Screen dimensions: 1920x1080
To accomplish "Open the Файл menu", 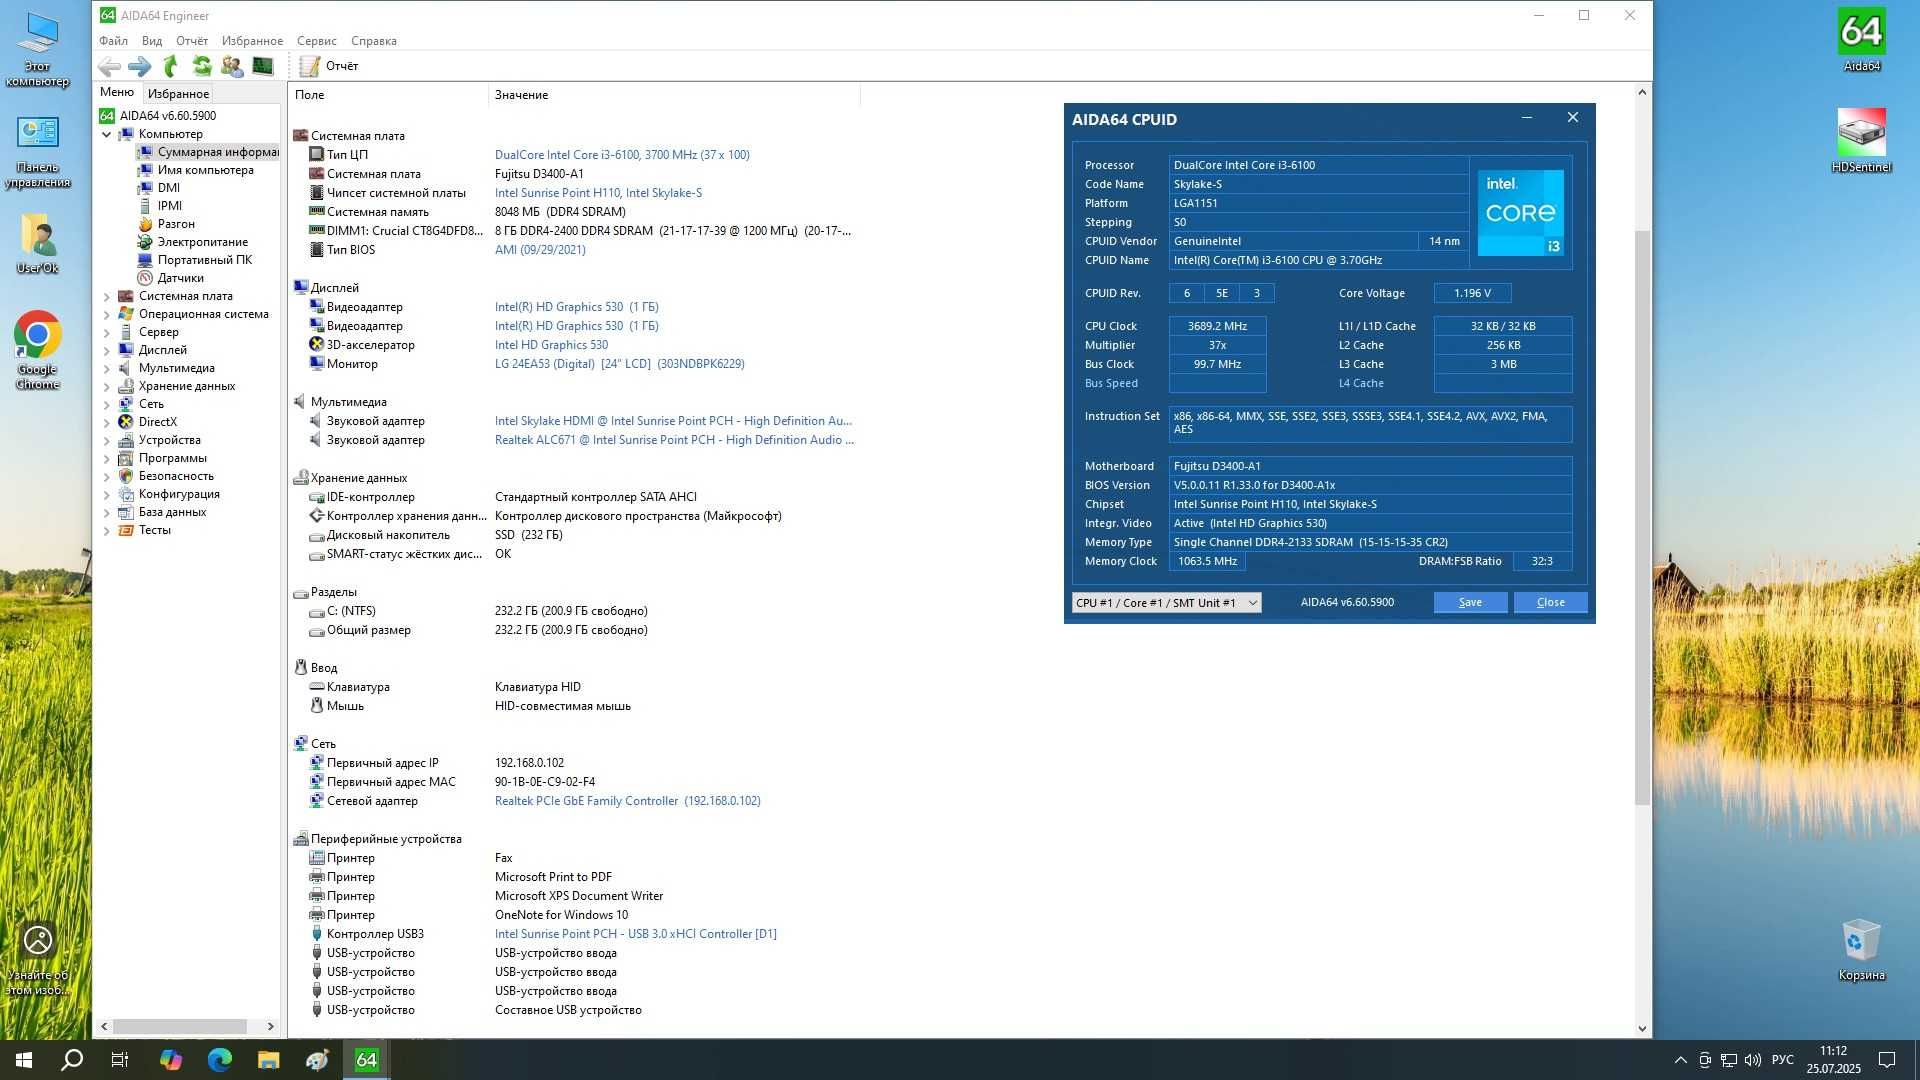I will 113,41.
